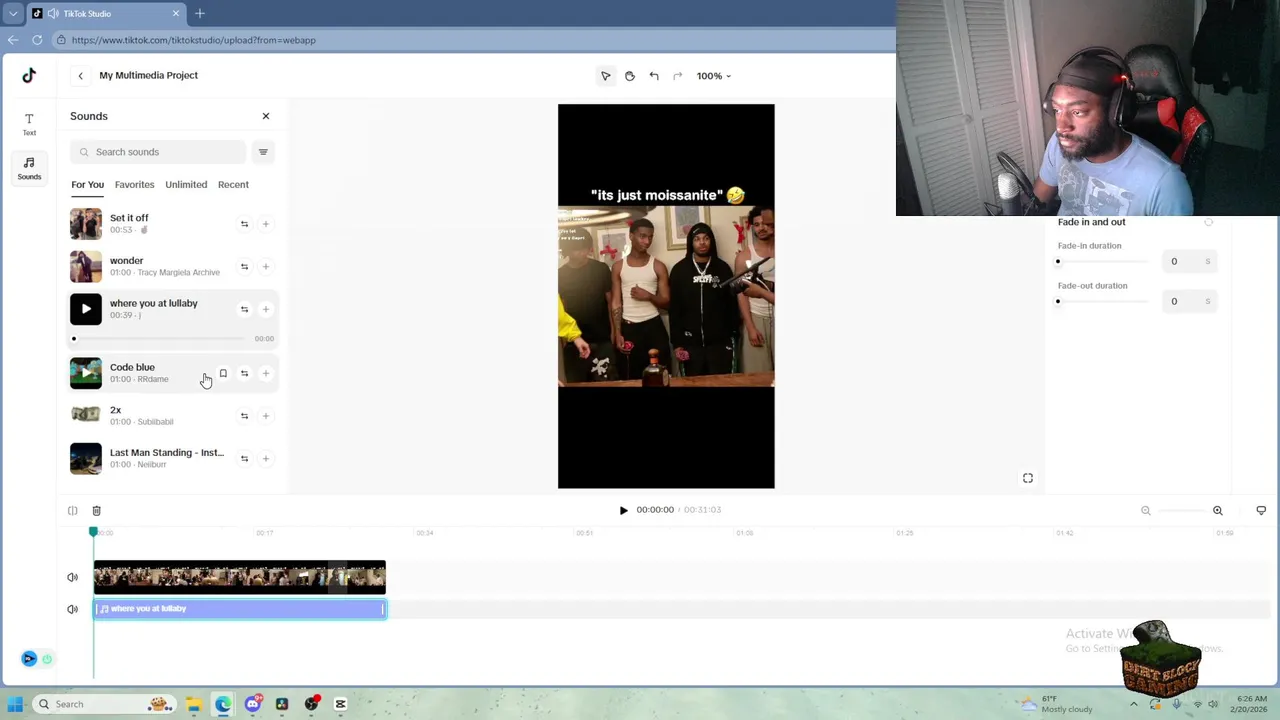Add '2x' sound to timeline
1280x720 pixels.
click(x=265, y=416)
